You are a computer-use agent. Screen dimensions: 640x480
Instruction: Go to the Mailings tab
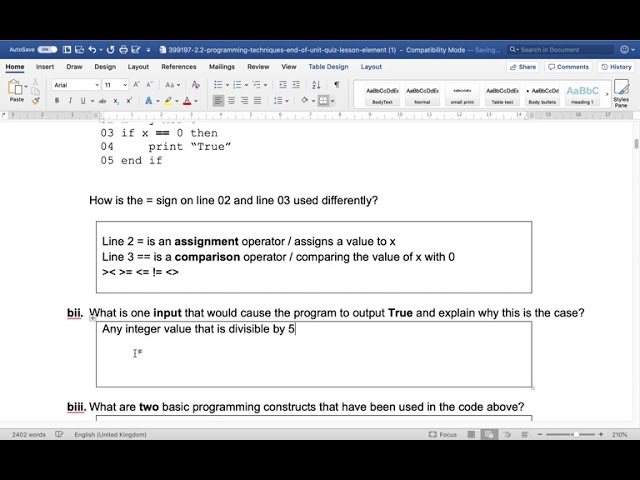(222, 67)
